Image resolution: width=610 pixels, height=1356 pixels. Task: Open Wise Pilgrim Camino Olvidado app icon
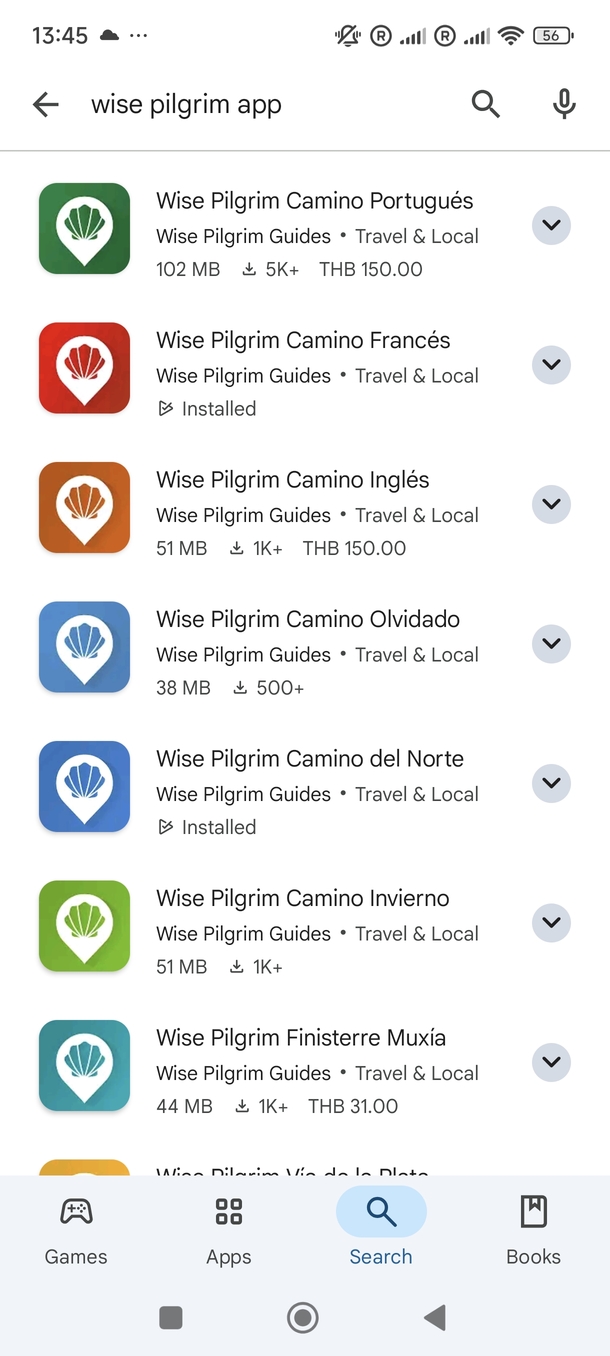coord(85,647)
